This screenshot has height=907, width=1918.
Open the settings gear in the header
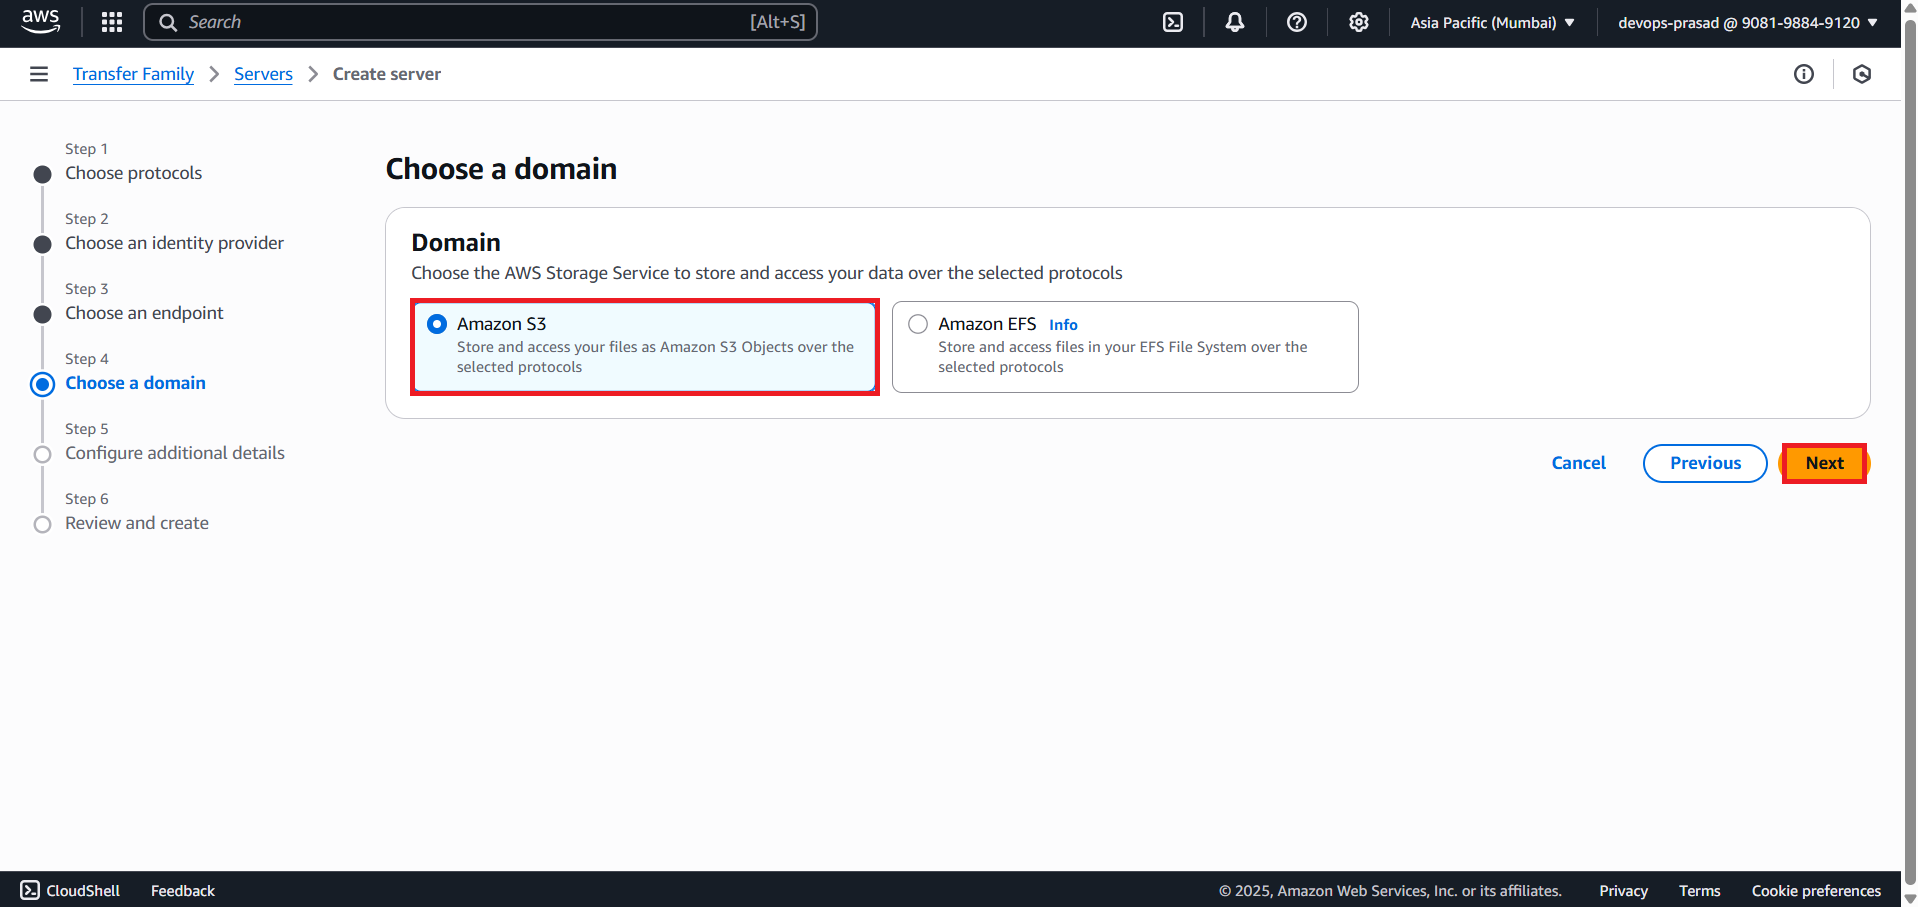click(x=1358, y=21)
